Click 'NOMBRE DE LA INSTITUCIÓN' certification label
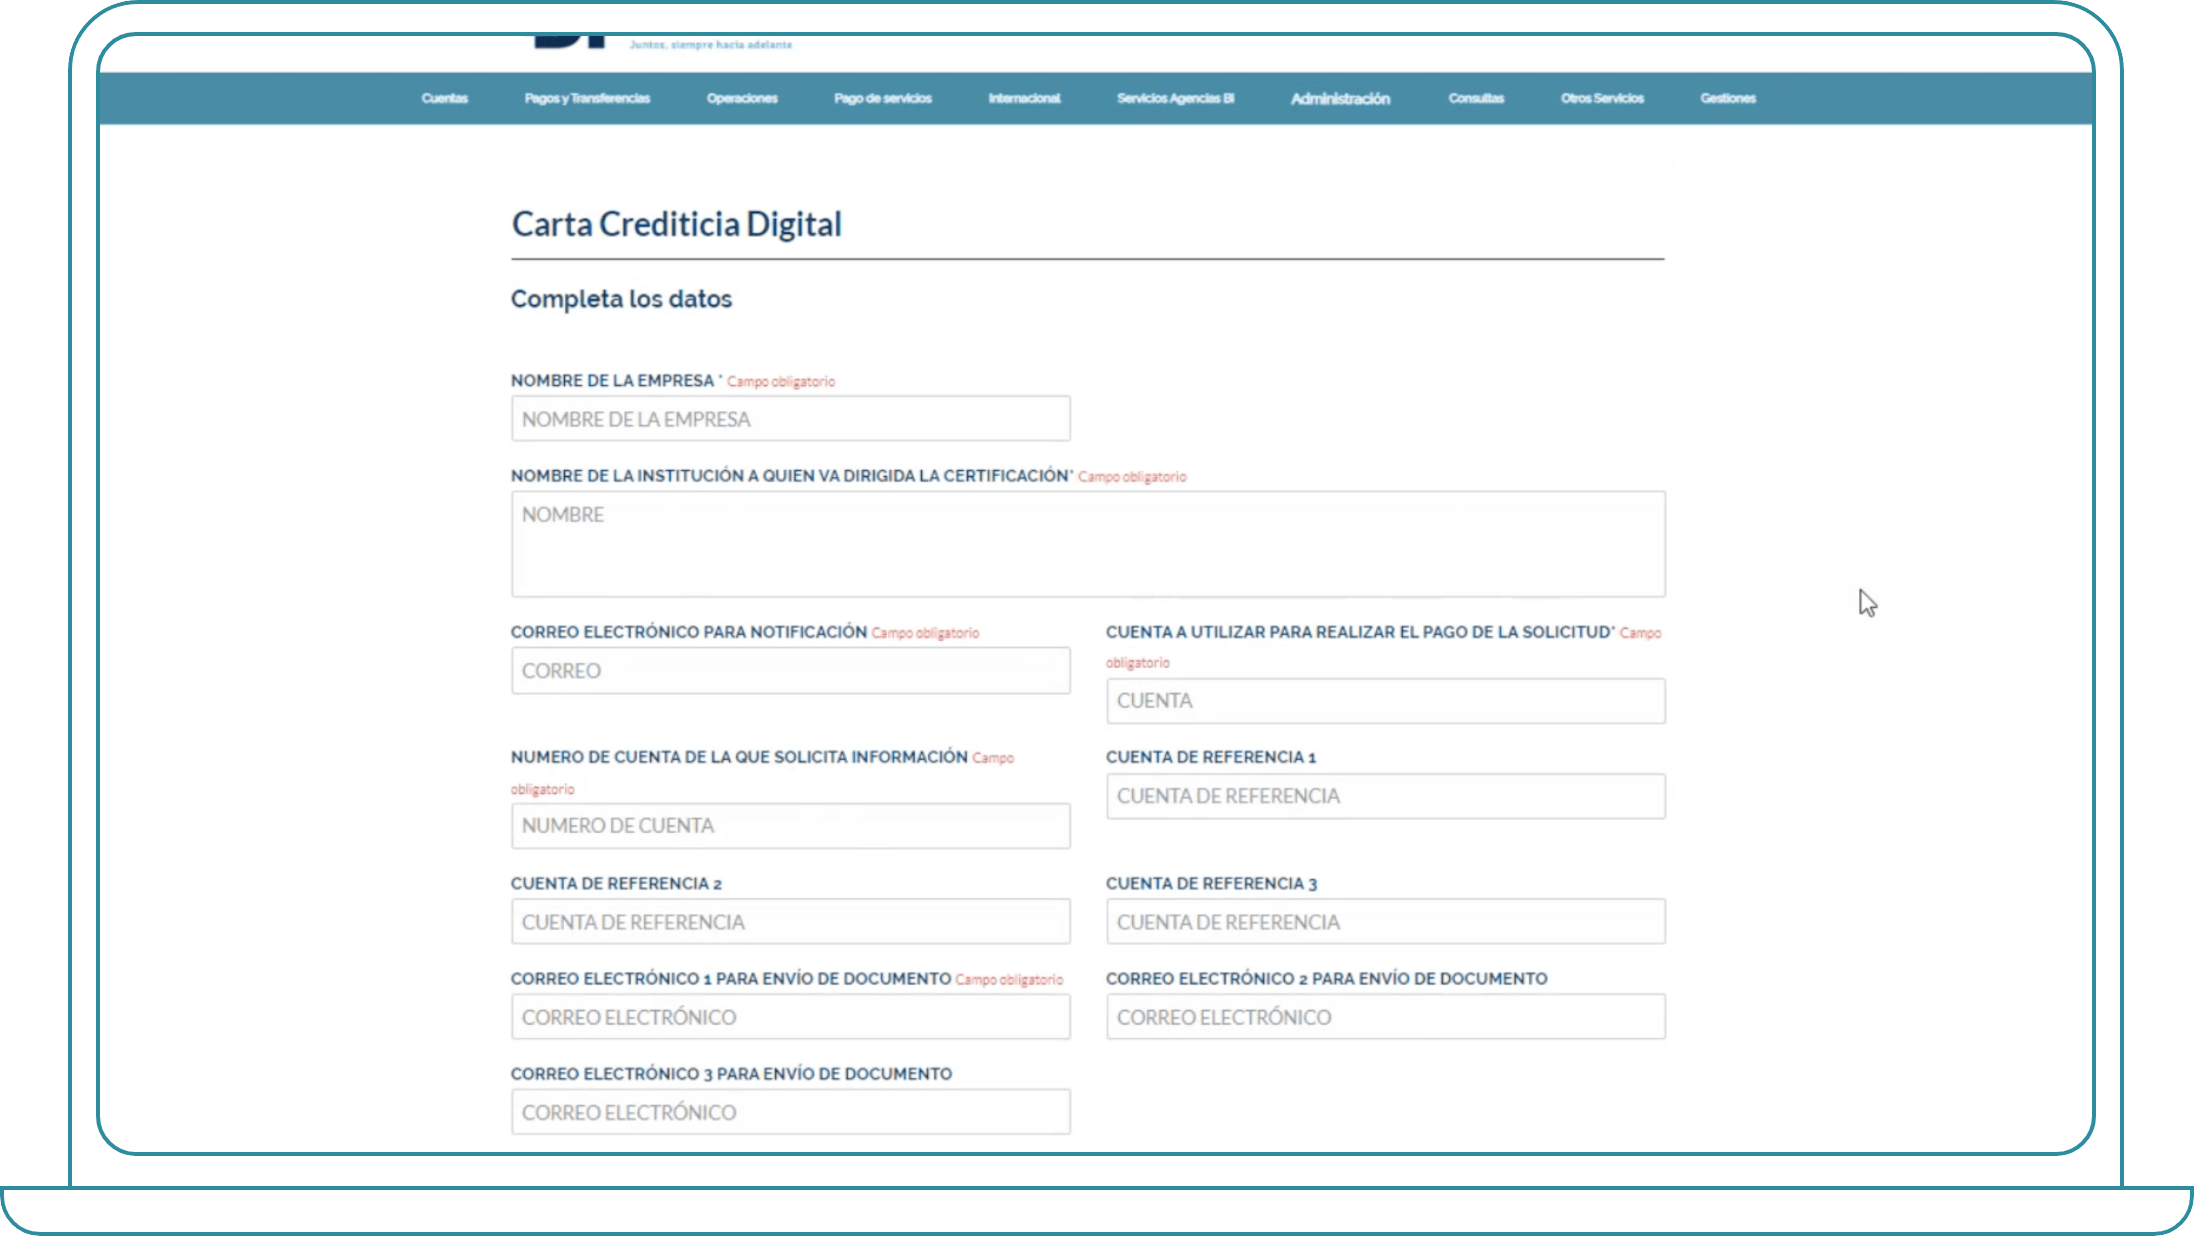Viewport: 2194px width, 1236px height. point(790,476)
